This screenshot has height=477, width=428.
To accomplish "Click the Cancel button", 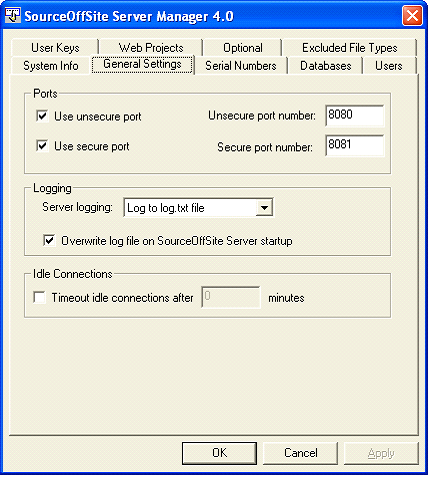I will (x=301, y=453).
